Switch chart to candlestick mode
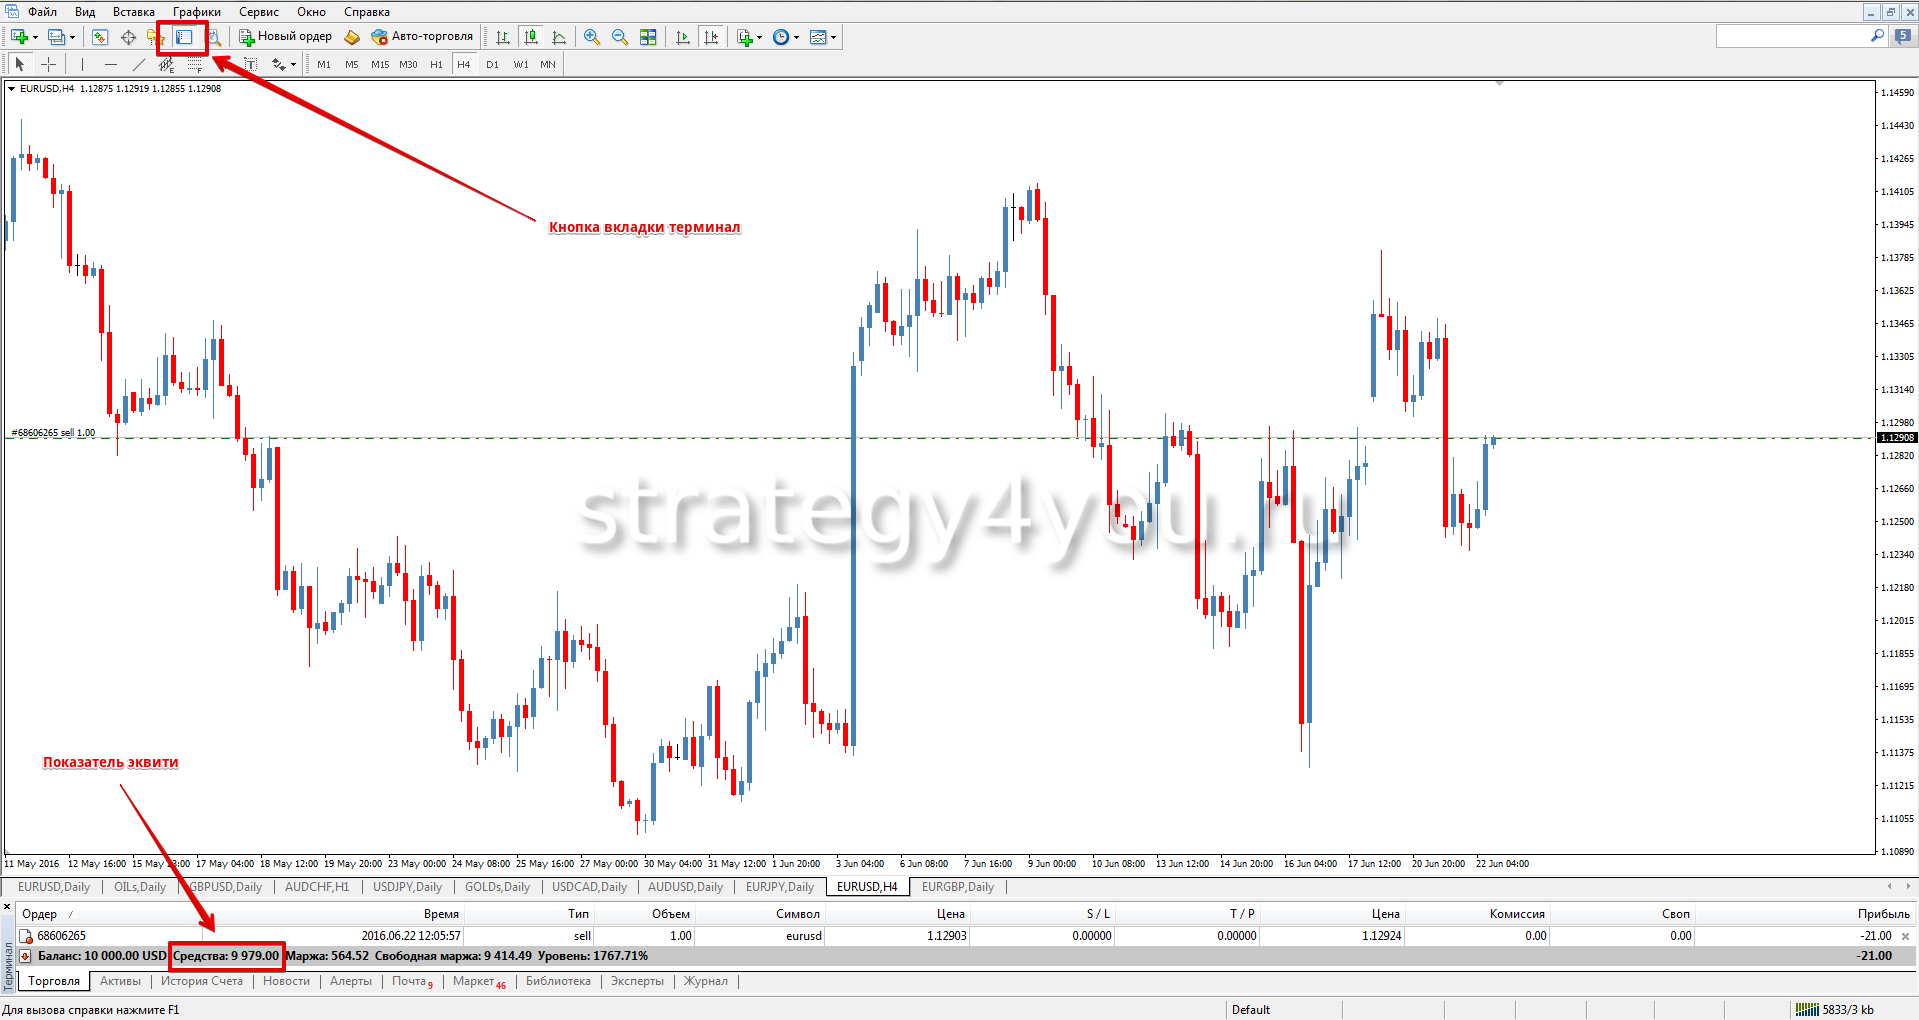Image resolution: width=1919 pixels, height=1020 pixels. pyautogui.click(x=531, y=37)
